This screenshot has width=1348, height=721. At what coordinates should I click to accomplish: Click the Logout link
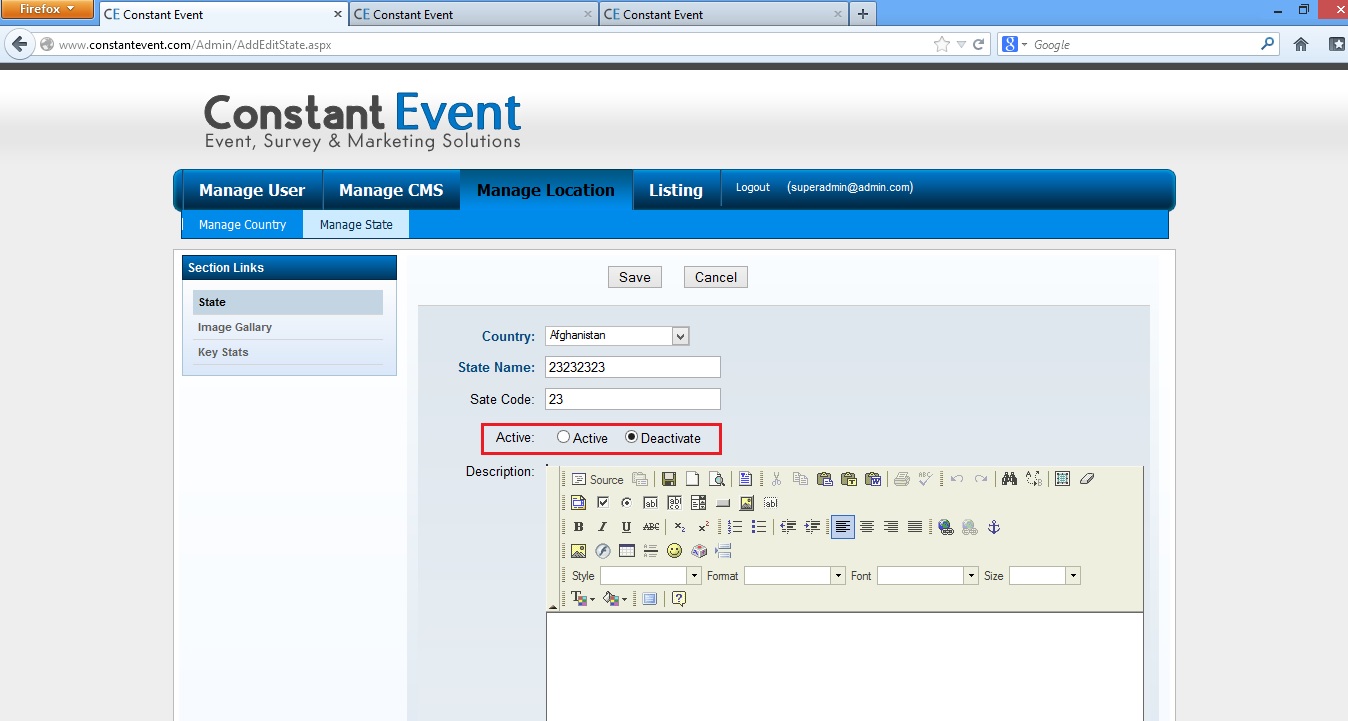[x=753, y=187]
